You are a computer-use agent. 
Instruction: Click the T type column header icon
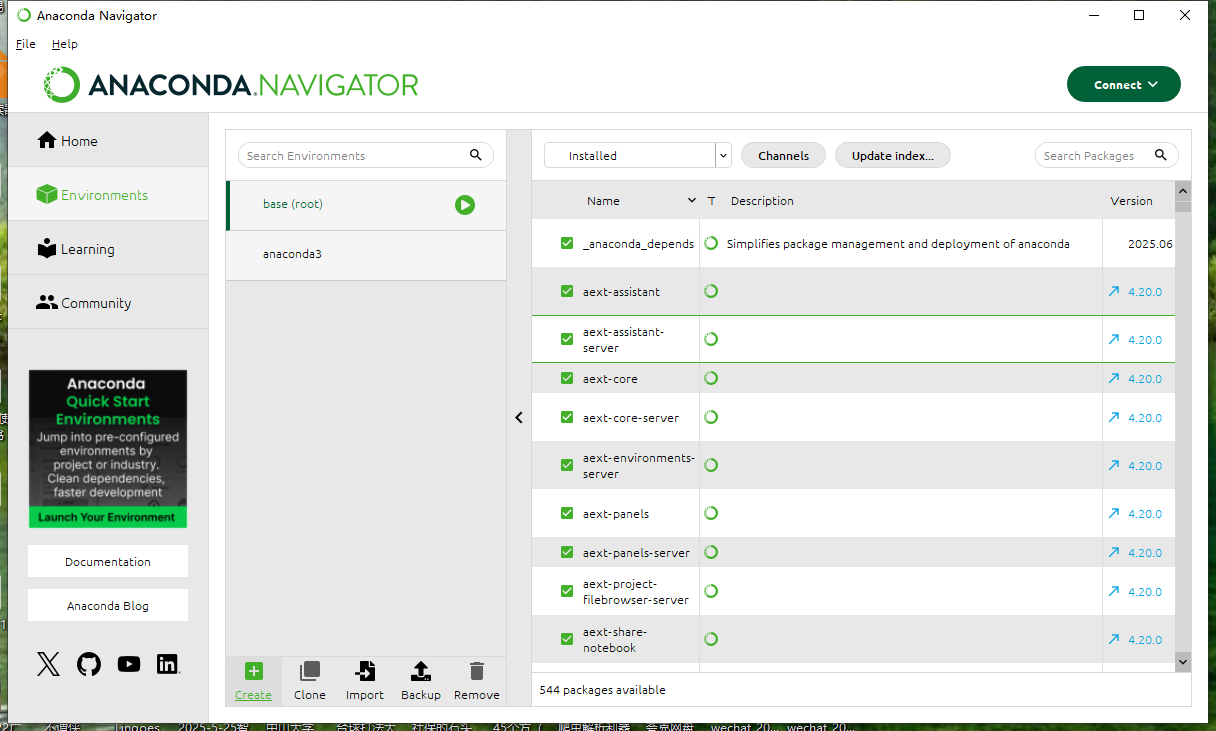coord(711,201)
